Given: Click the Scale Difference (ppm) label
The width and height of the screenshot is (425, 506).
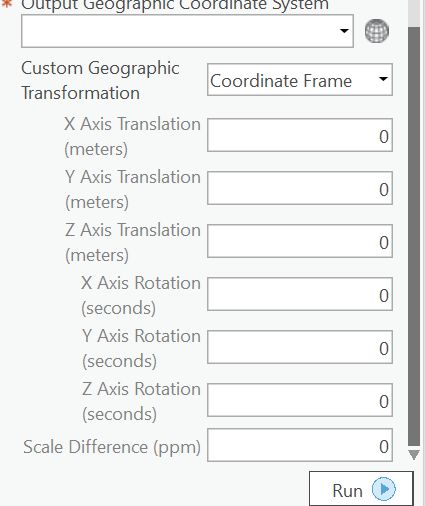Looking at the screenshot, I should pyautogui.click(x=112, y=447).
